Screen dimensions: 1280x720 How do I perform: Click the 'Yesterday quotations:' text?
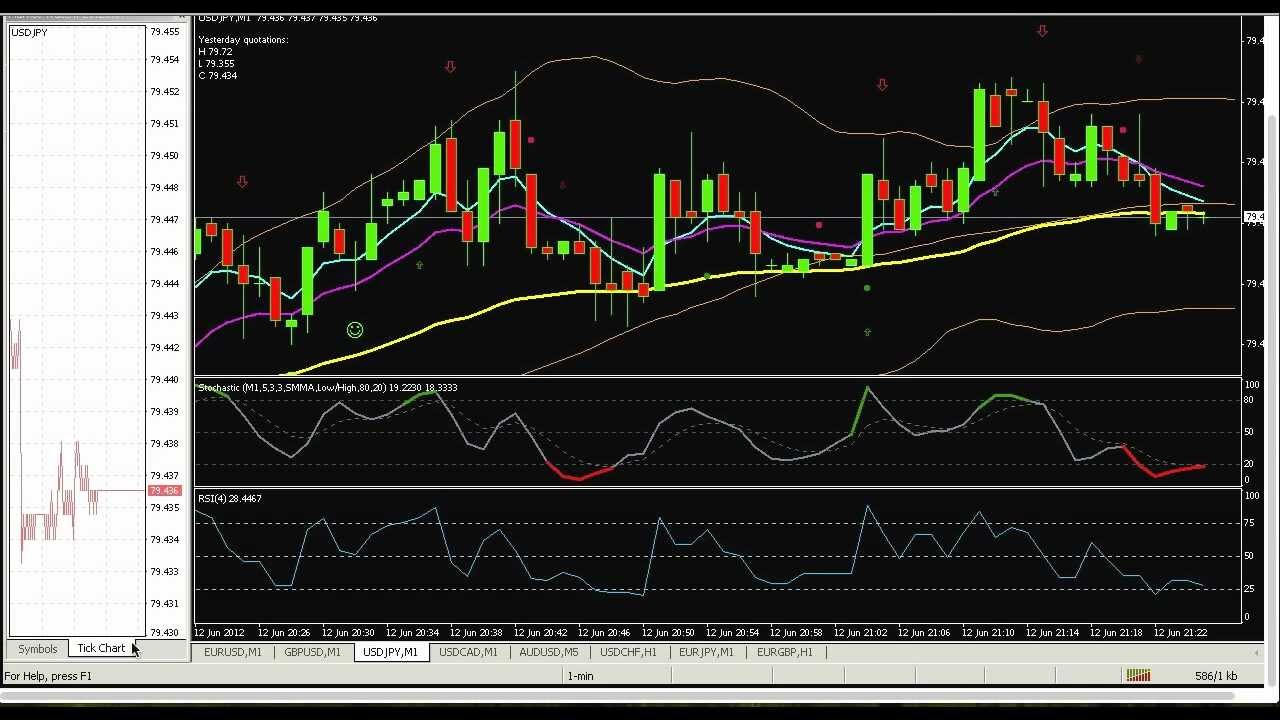point(243,40)
